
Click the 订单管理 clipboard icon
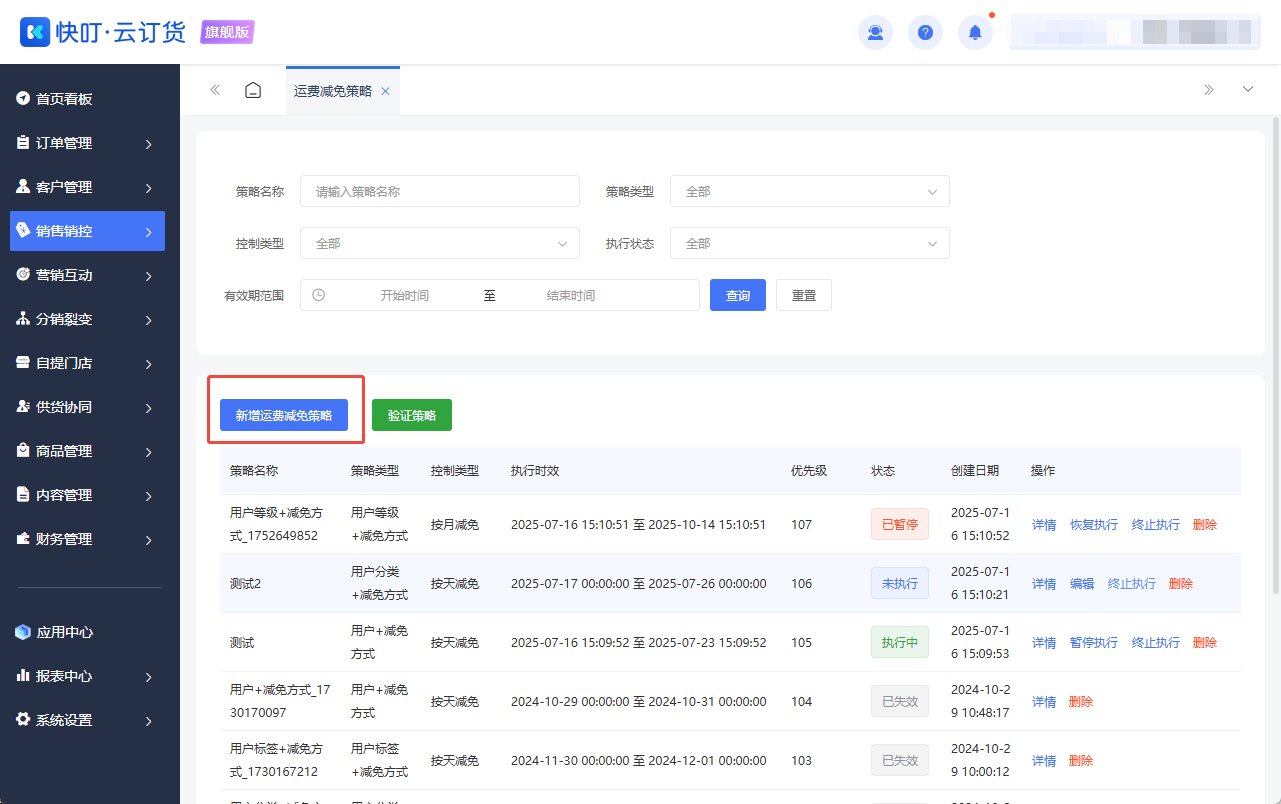pos(23,142)
